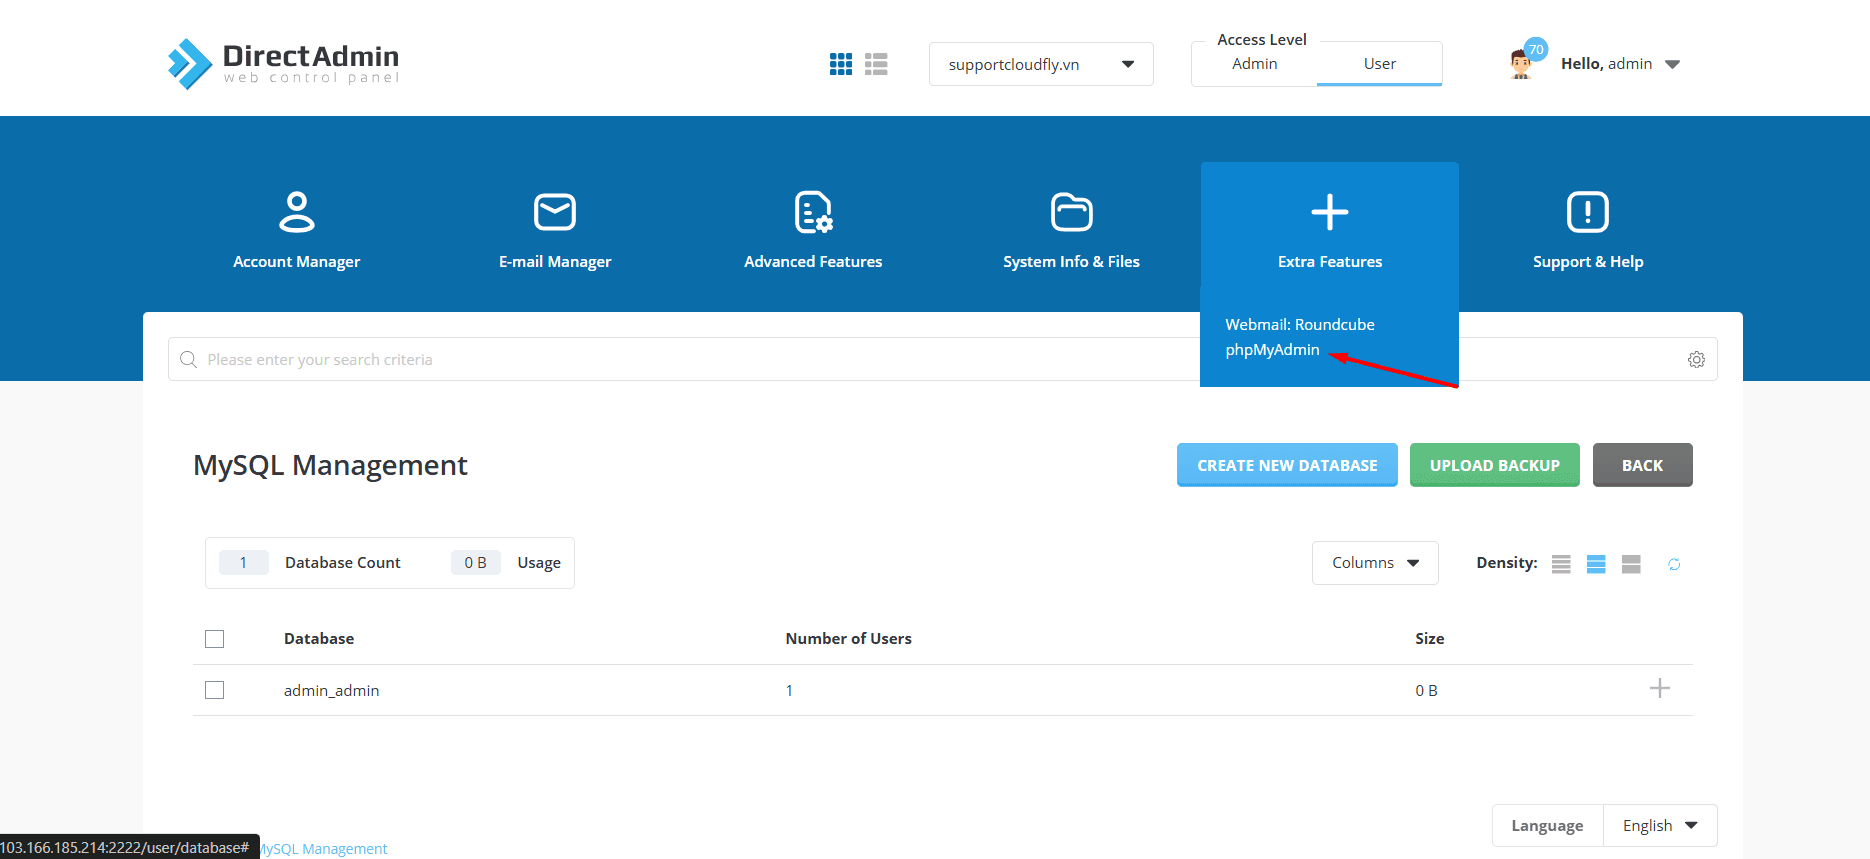Expand the Columns dropdown
The width and height of the screenshot is (1870, 859).
(1374, 563)
